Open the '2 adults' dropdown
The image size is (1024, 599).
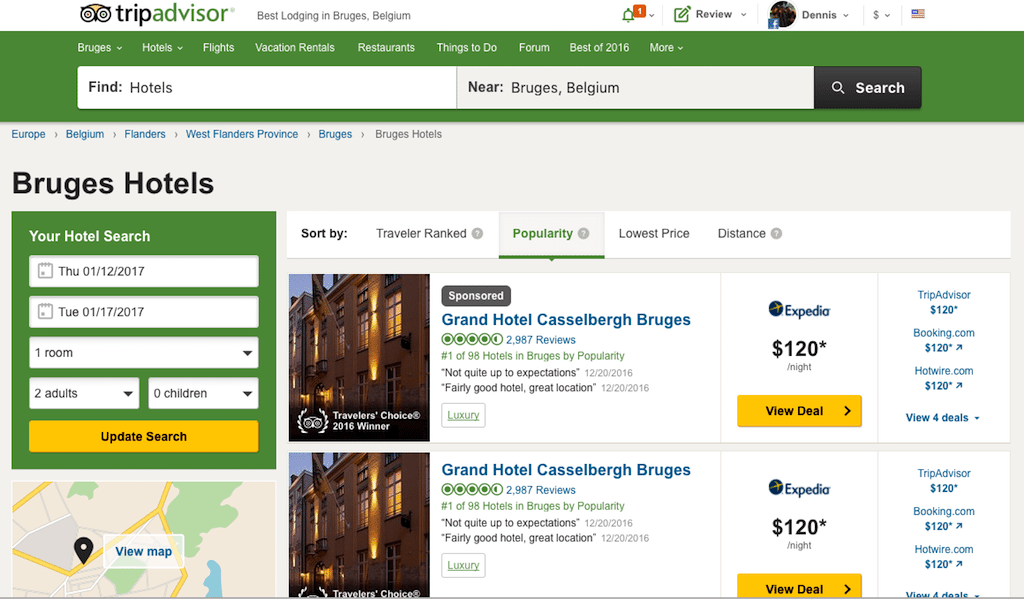[83, 392]
